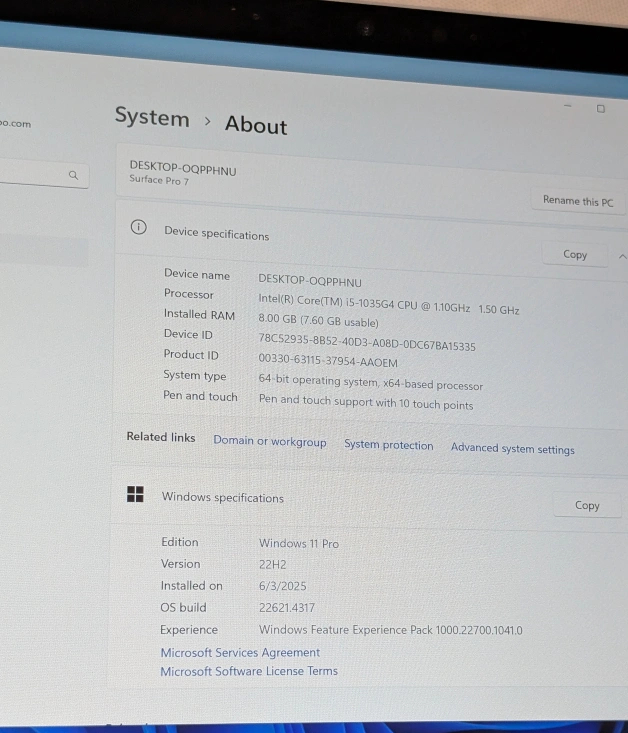Click the 22H2 version value
Image resolution: width=628 pixels, height=733 pixels.
273,564
